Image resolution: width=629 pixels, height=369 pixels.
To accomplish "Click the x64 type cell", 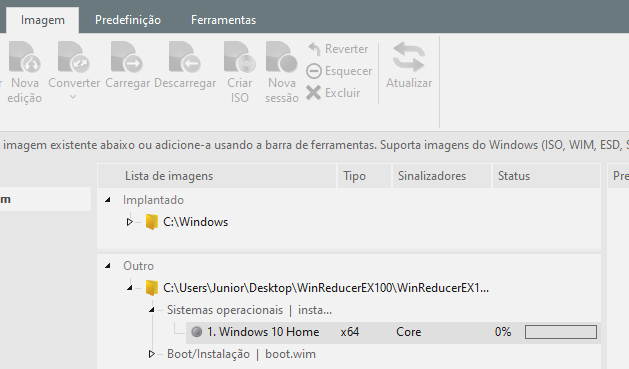I will pos(350,332).
